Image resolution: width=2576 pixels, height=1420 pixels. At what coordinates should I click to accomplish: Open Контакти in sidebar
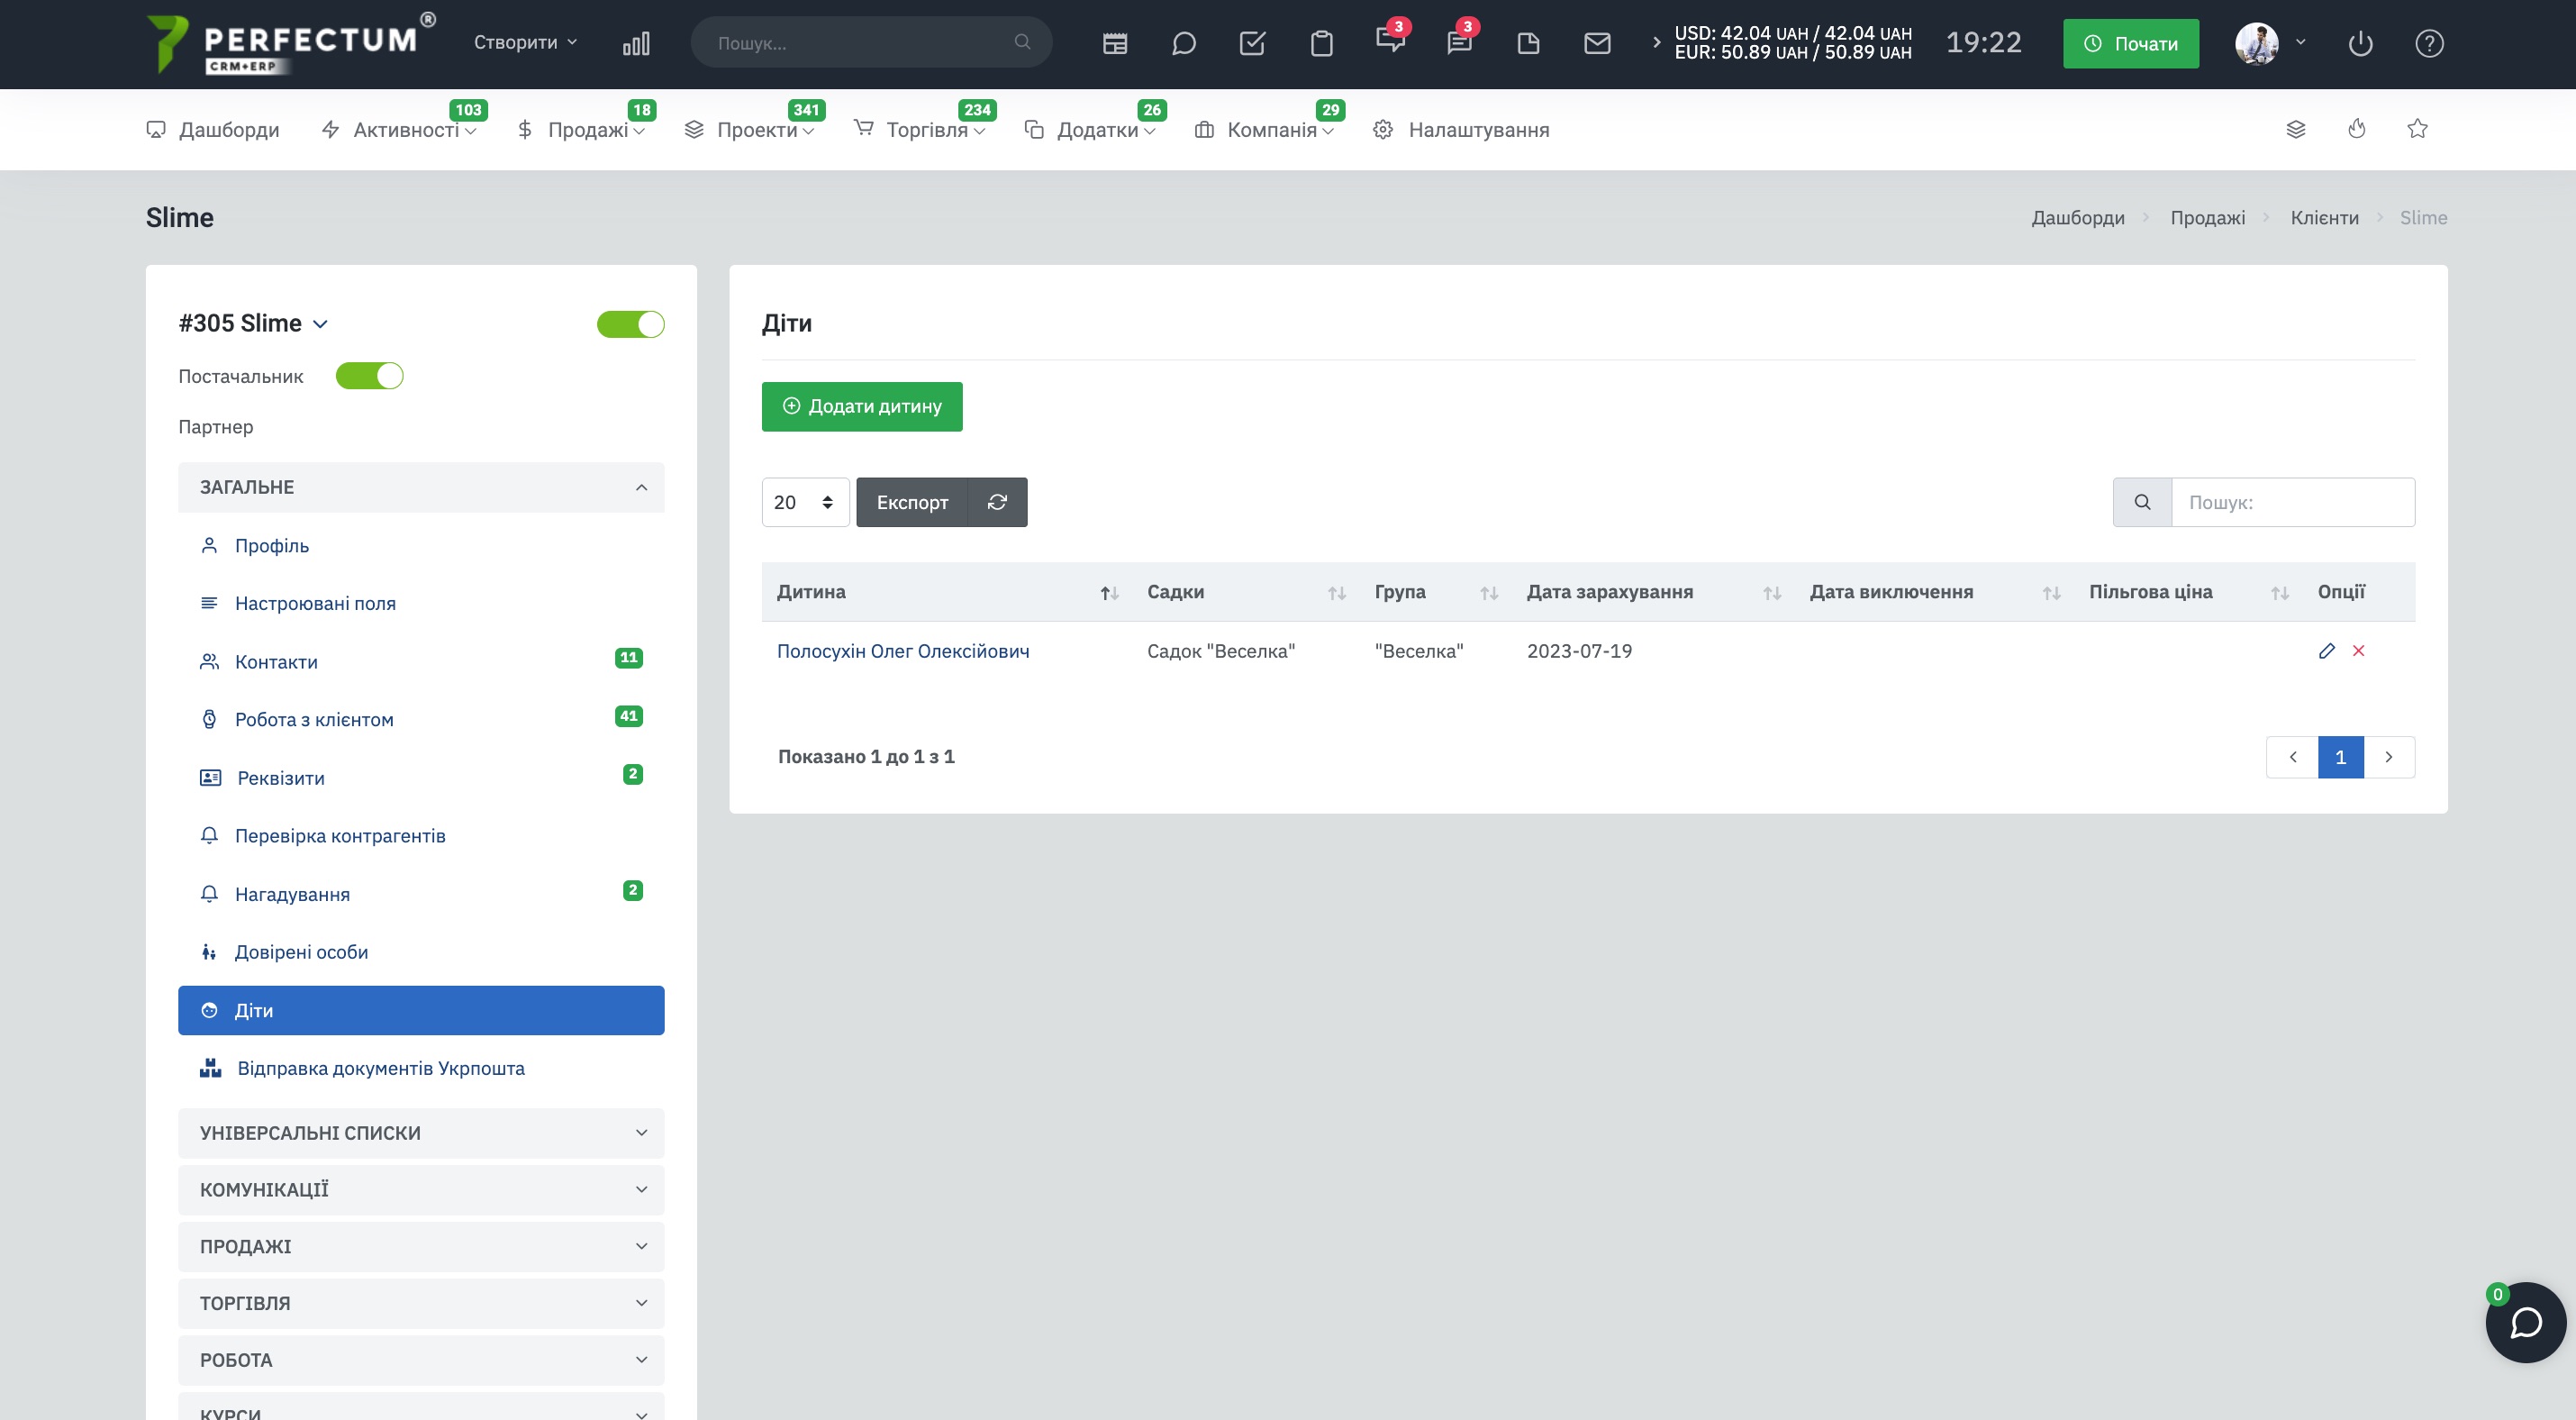[421, 662]
